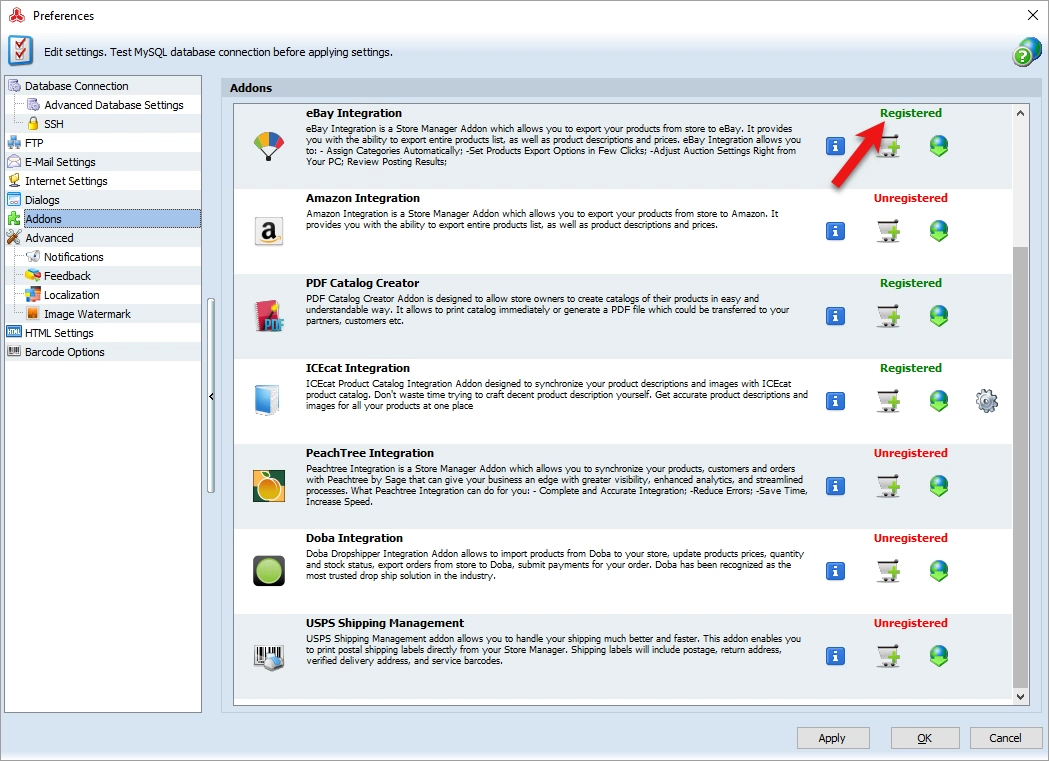Viewport: 1049px width, 761px height.
Task: Click the USPS Shipping Management title
Action: 385,623
